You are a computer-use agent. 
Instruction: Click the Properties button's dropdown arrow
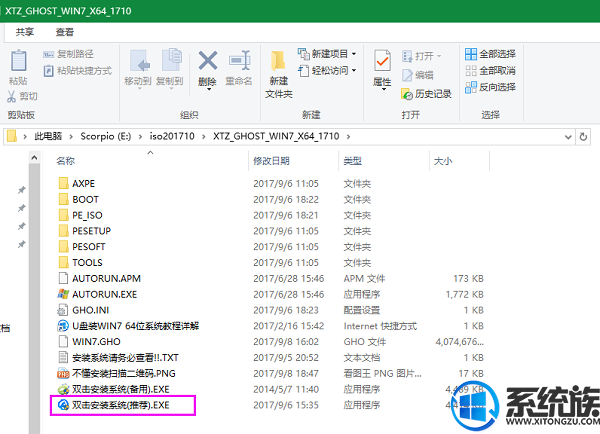(383, 90)
